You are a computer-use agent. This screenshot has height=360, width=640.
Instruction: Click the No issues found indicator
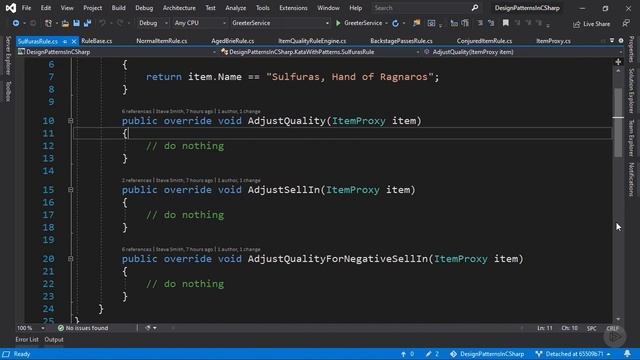click(x=83, y=328)
